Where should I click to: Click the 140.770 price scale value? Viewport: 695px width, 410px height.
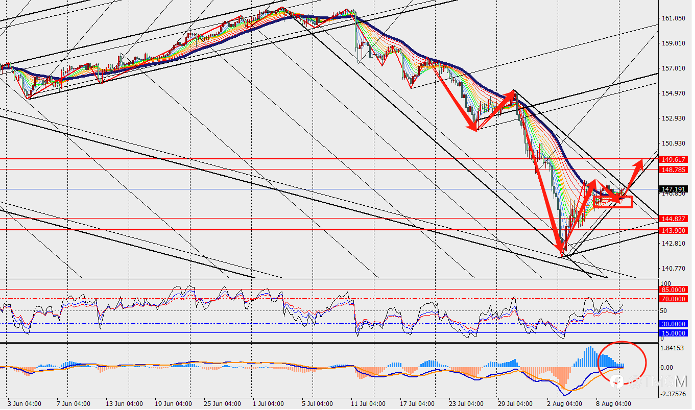point(673,268)
